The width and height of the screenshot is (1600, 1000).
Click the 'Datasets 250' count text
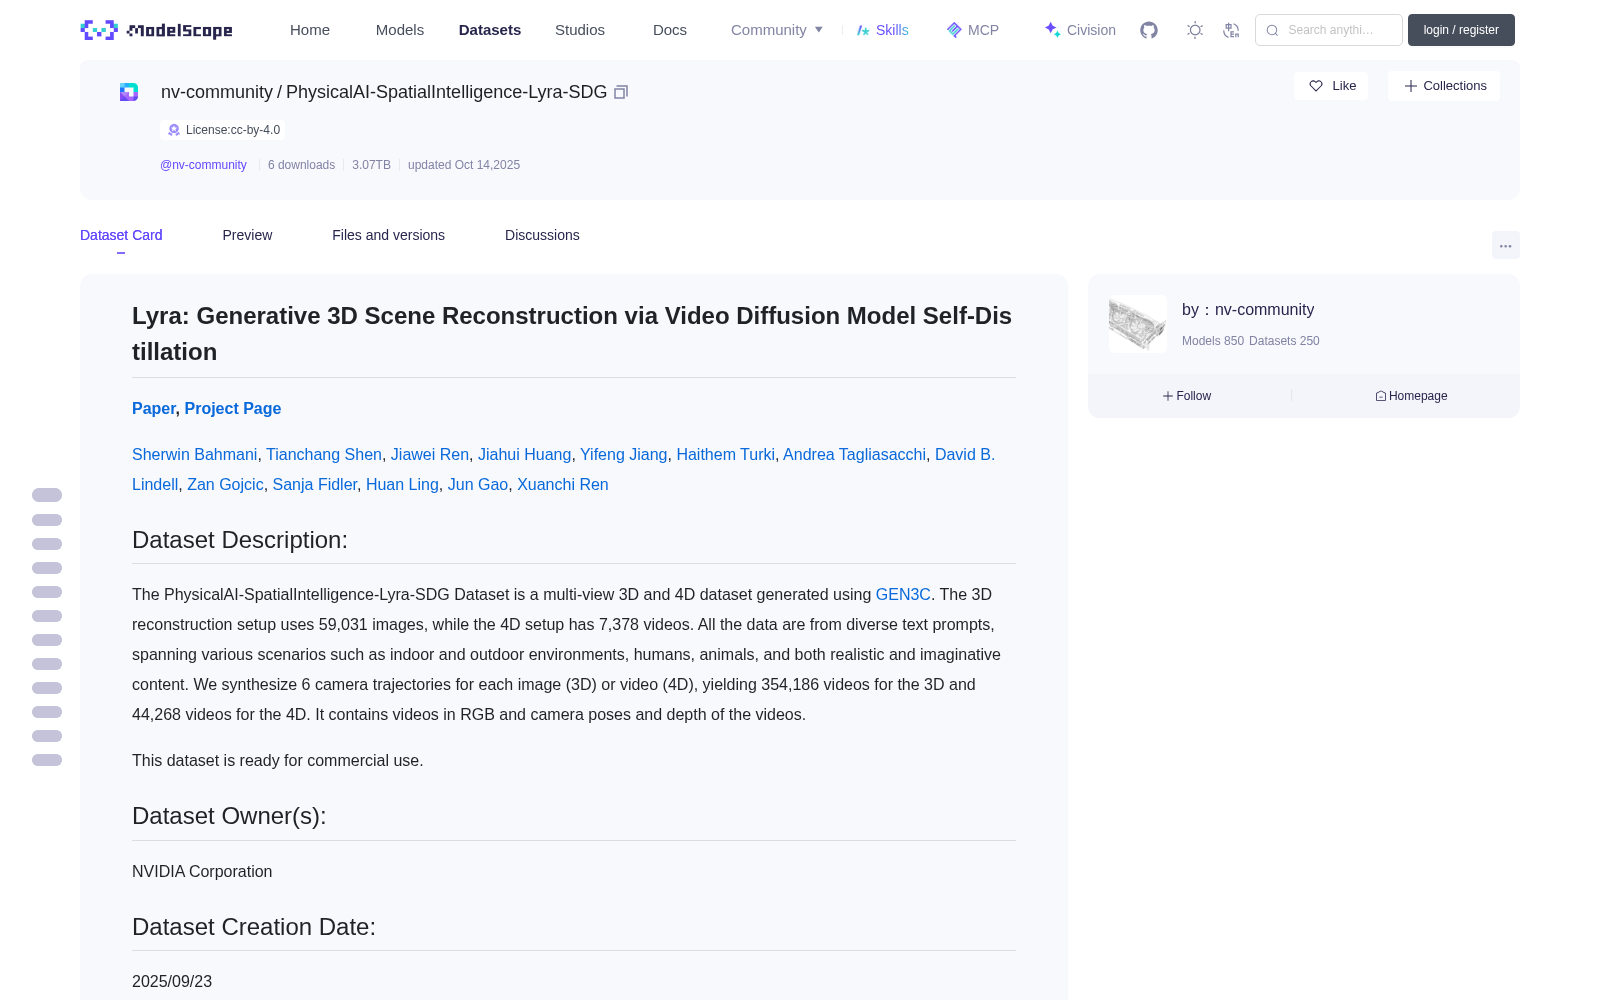coord(1284,341)
